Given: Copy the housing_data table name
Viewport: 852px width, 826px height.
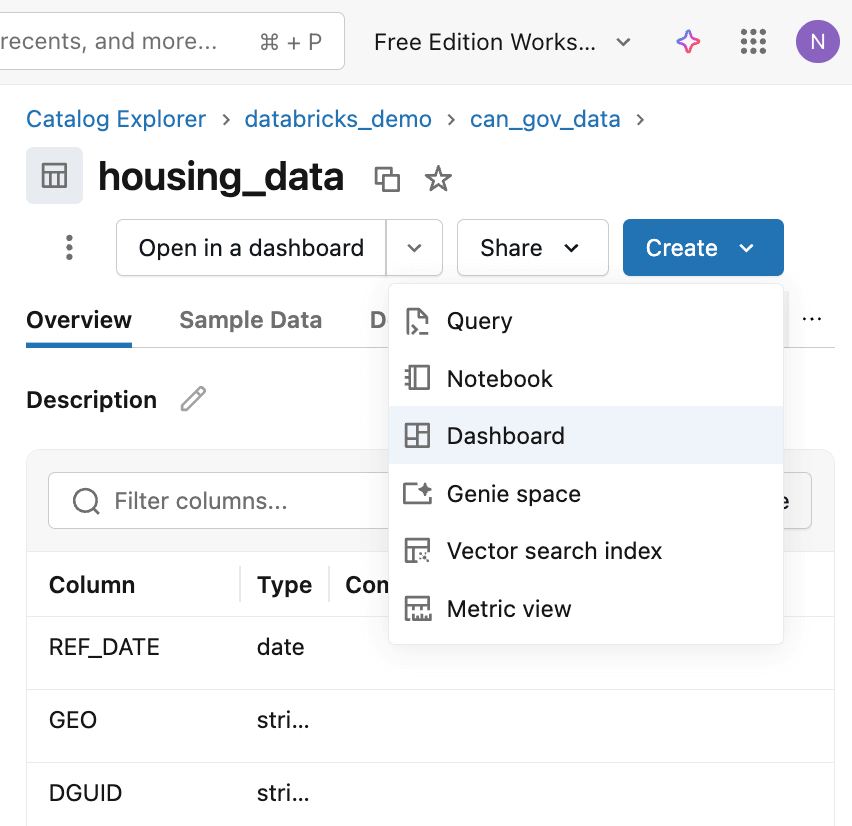Looking at the screenshot, I should click(387, 179).
